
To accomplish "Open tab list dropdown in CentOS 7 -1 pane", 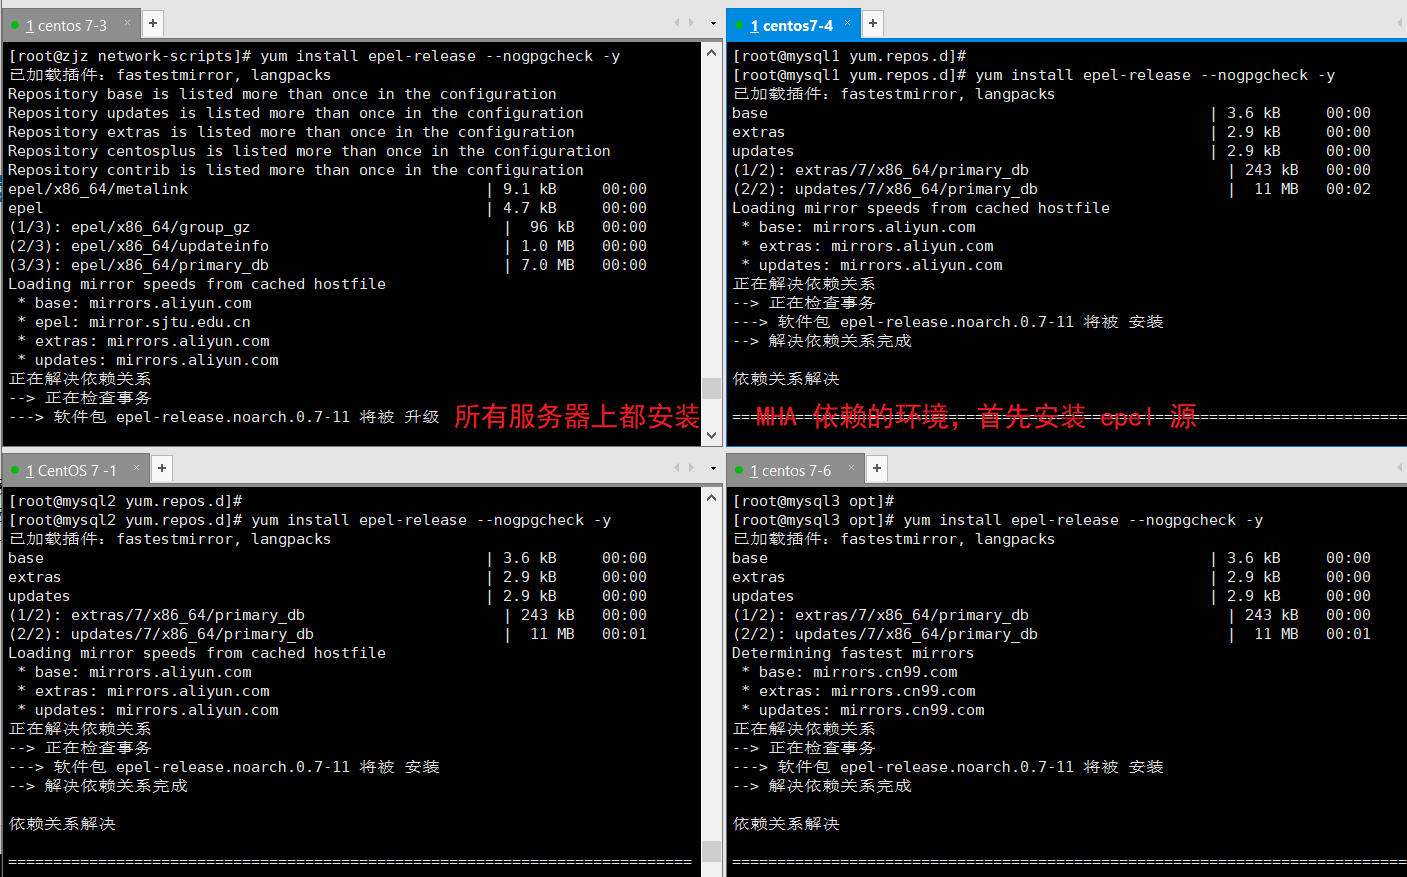I will coord(713,468).
